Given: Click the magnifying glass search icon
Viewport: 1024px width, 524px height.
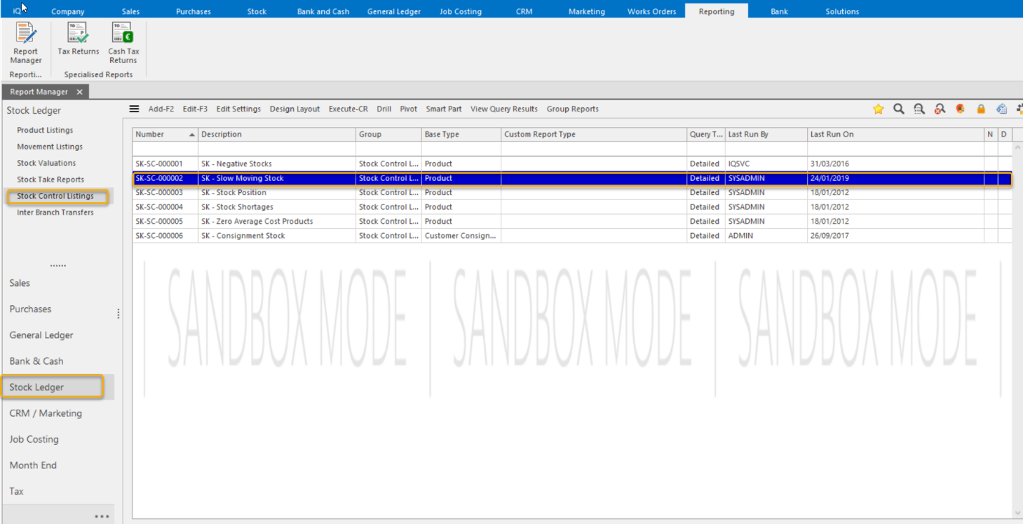Looking at the screenshot, I should [899, 109].
